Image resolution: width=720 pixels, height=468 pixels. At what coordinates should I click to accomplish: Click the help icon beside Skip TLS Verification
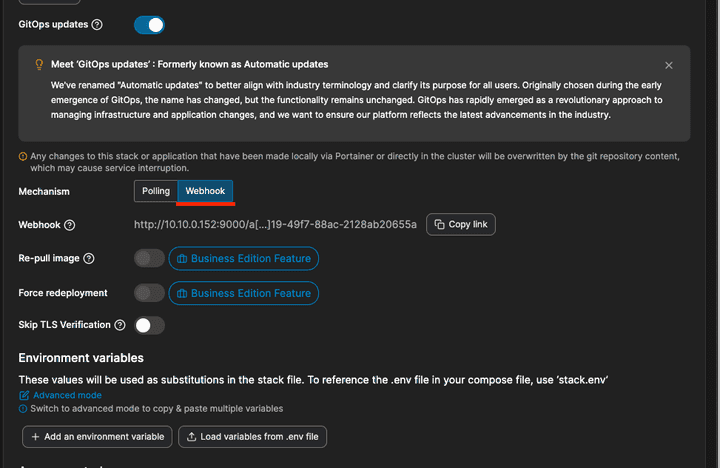click(x=120, y=325)
